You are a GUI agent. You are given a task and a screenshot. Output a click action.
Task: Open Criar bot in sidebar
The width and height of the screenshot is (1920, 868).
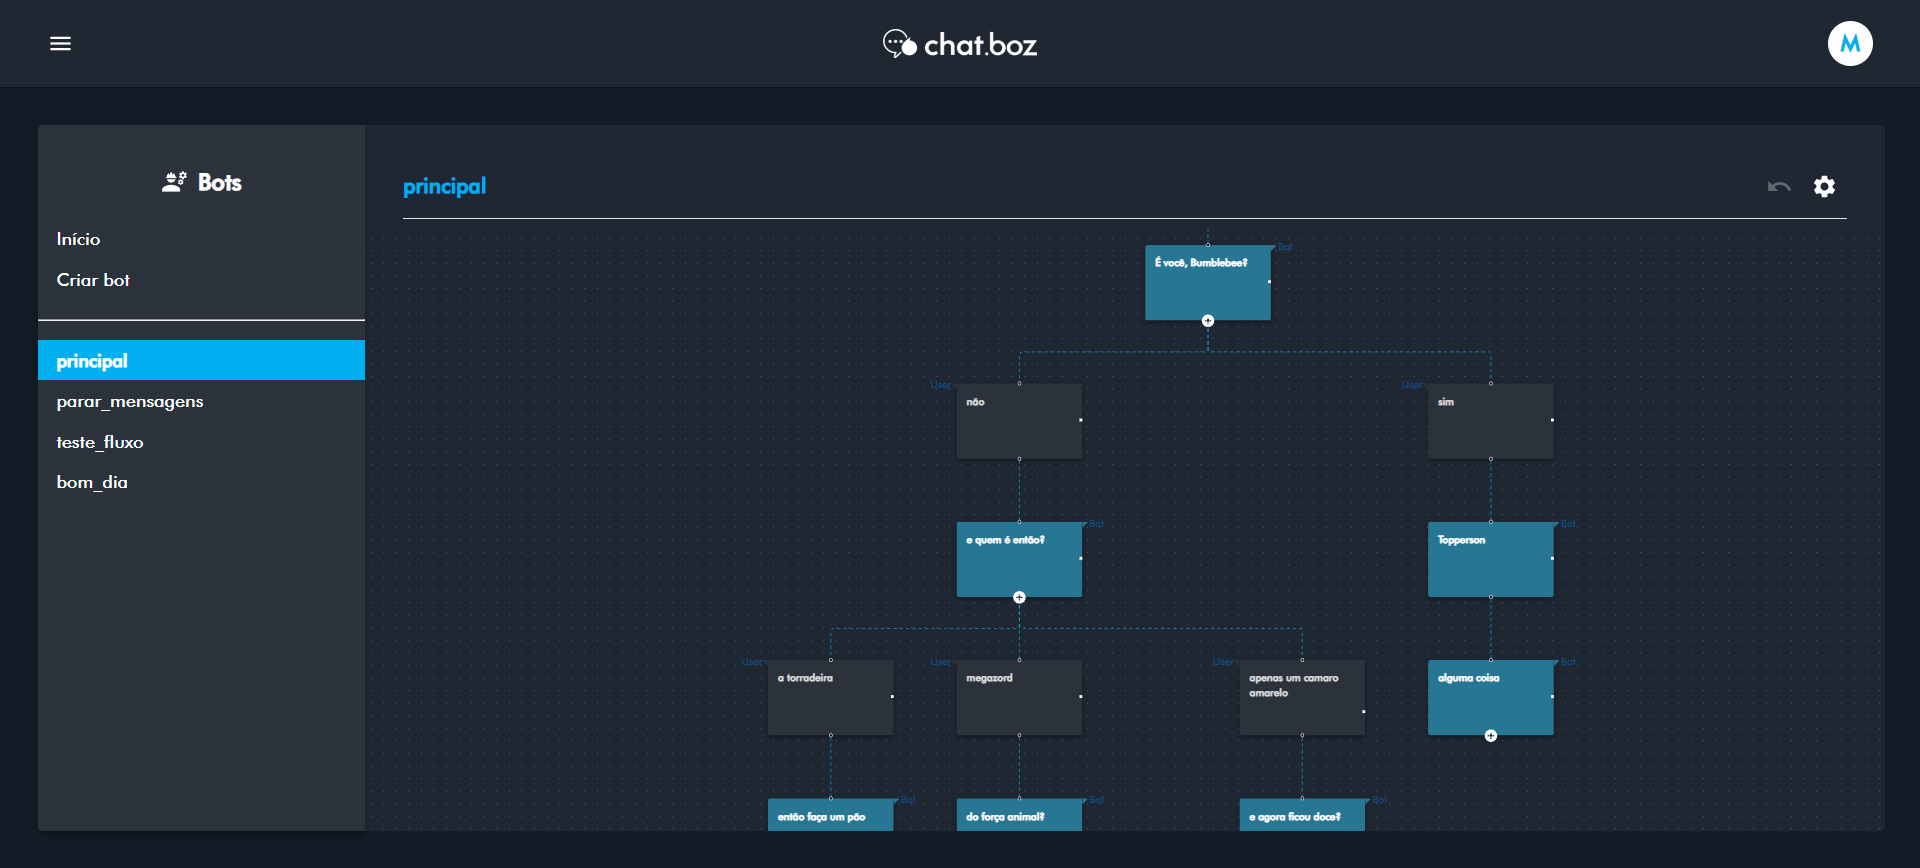point(93,280)
